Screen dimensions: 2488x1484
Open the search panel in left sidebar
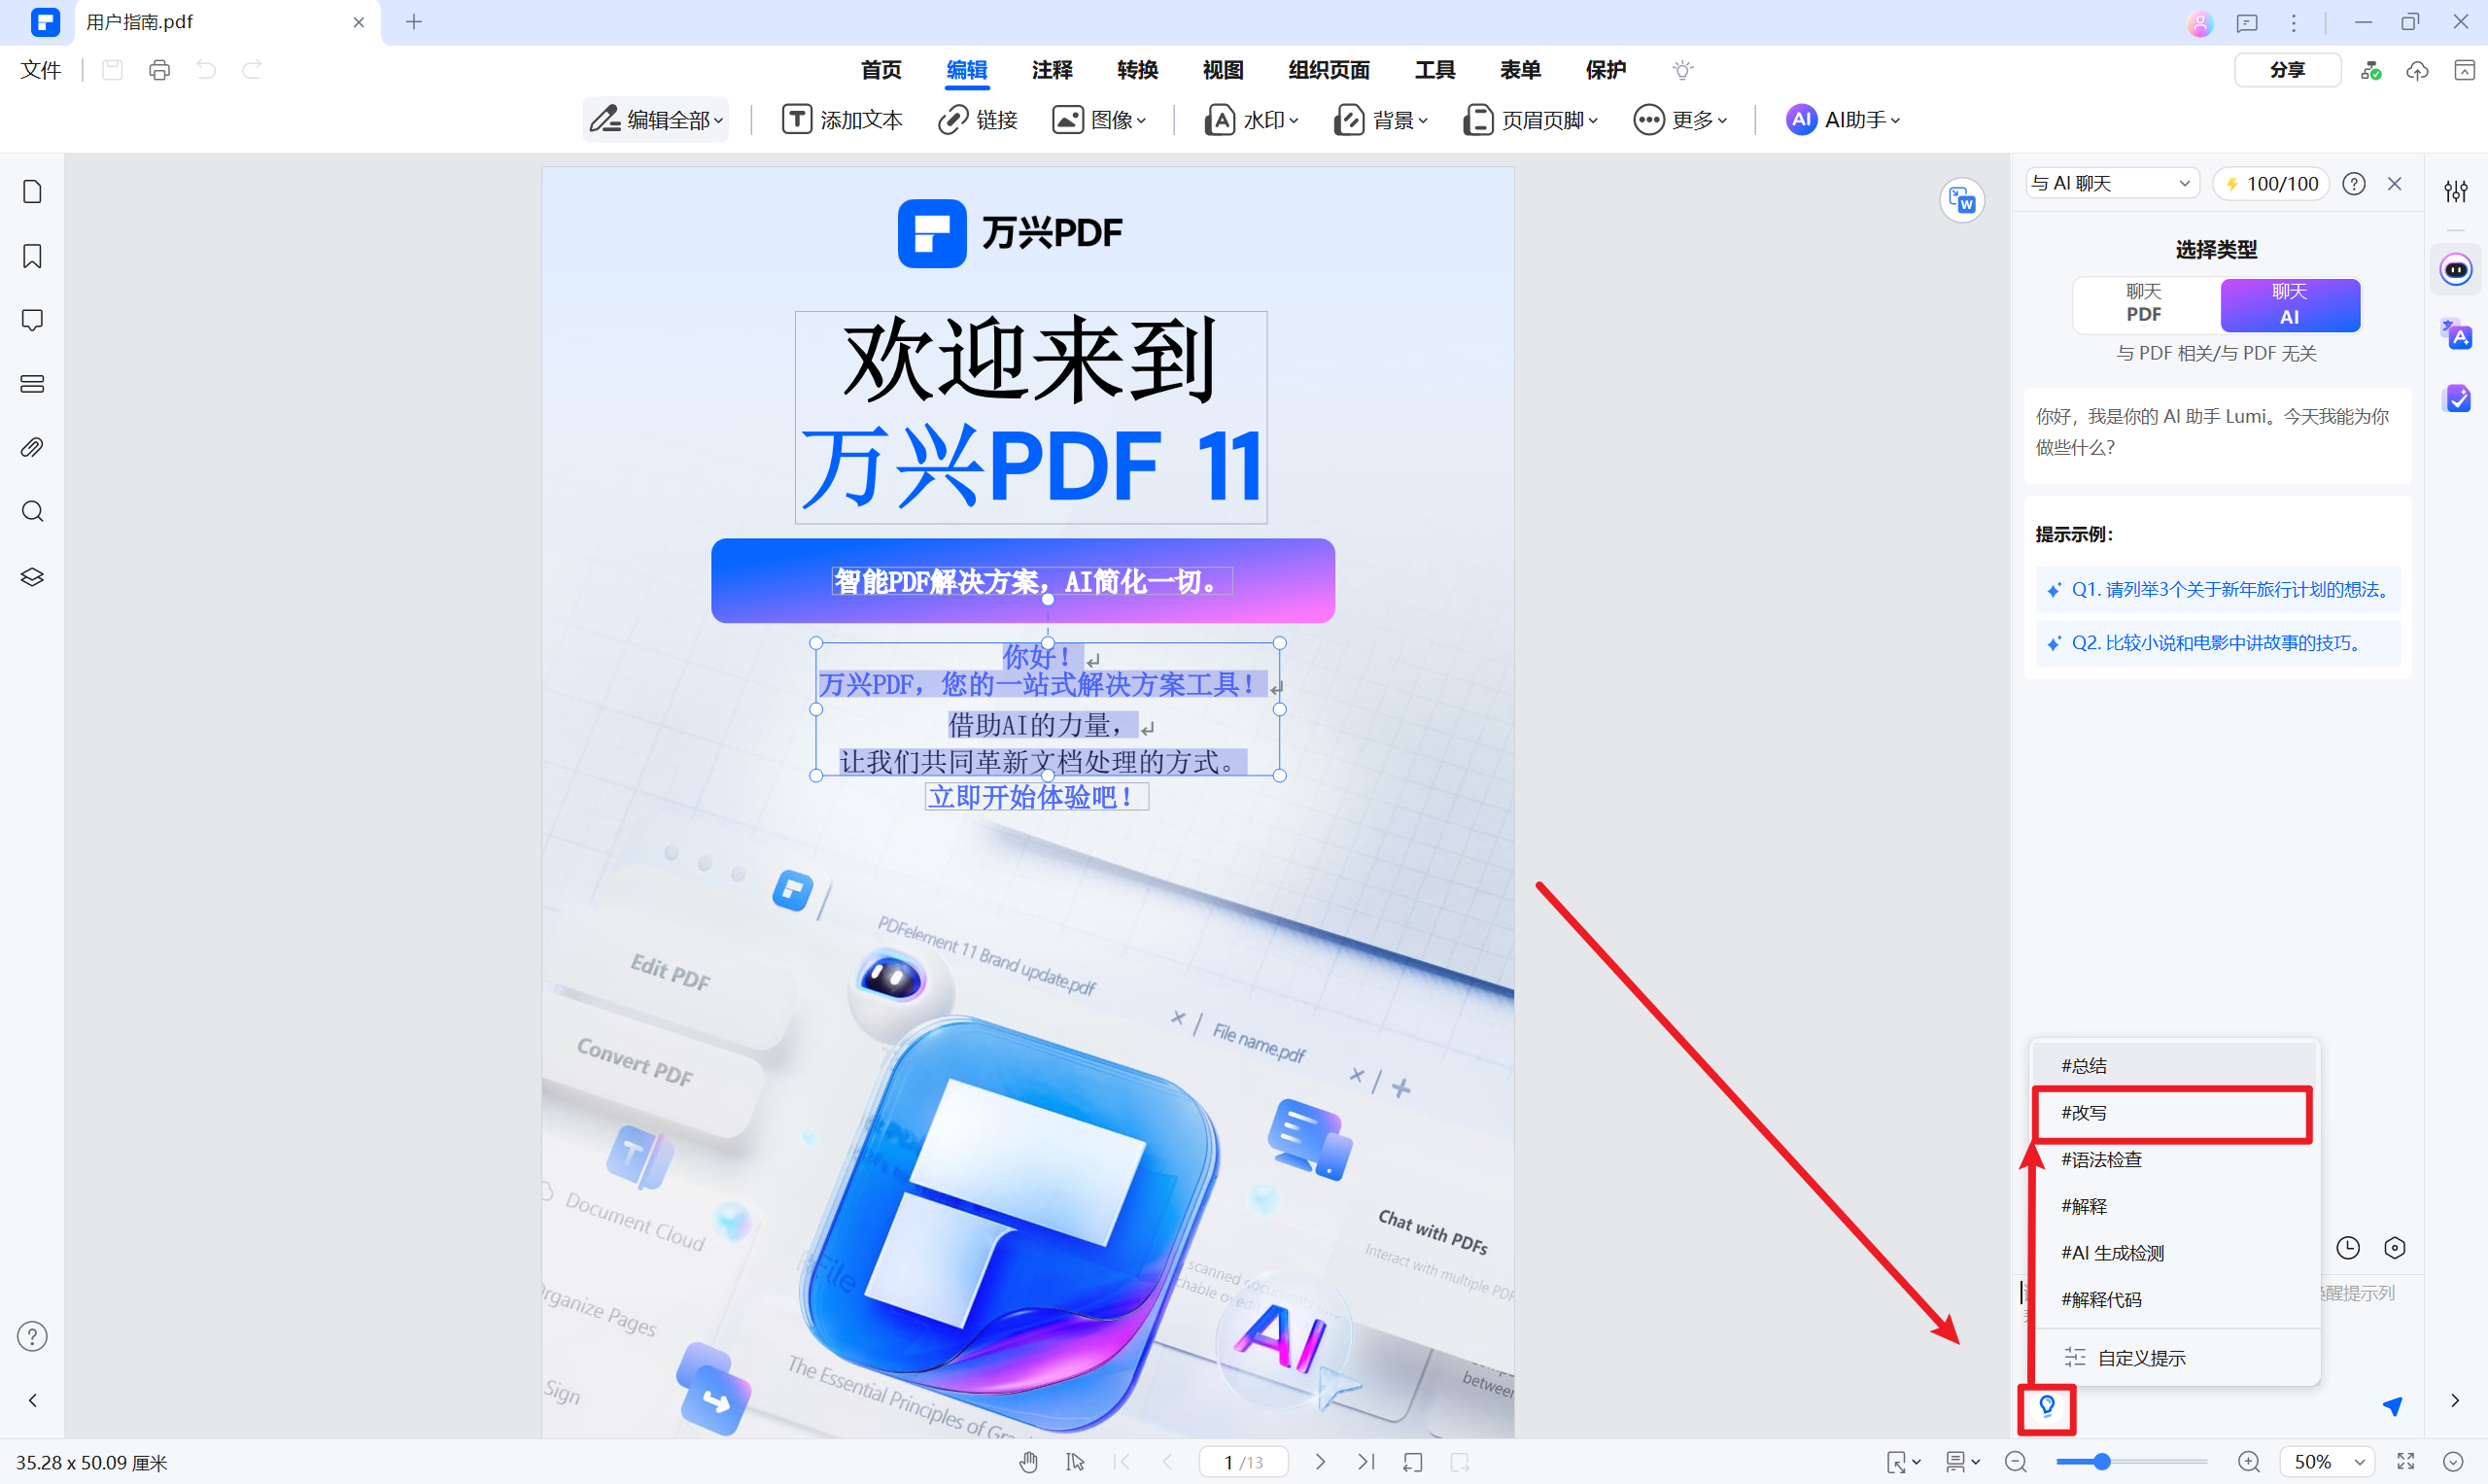coord(32,511)
